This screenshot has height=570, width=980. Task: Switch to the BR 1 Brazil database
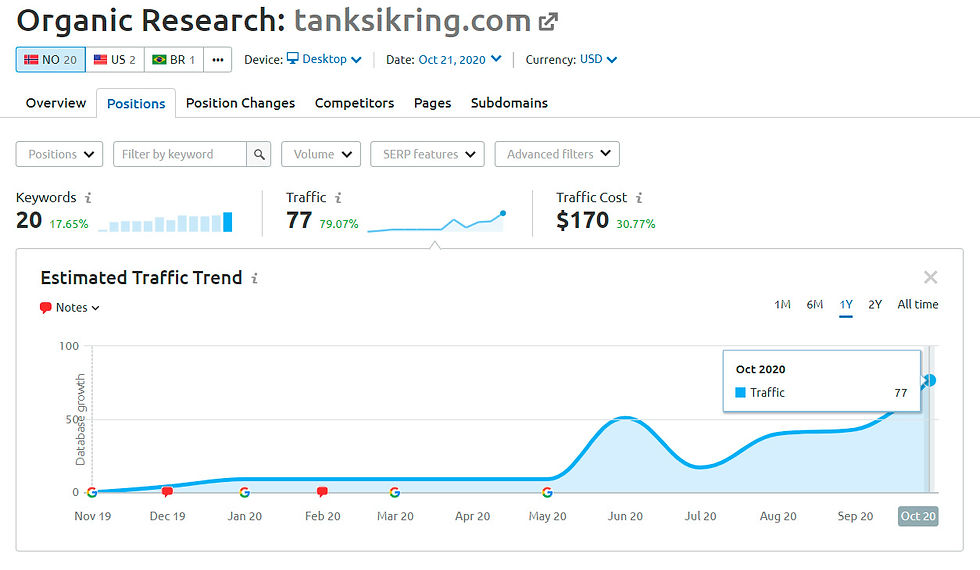click(x=174, y=60)
